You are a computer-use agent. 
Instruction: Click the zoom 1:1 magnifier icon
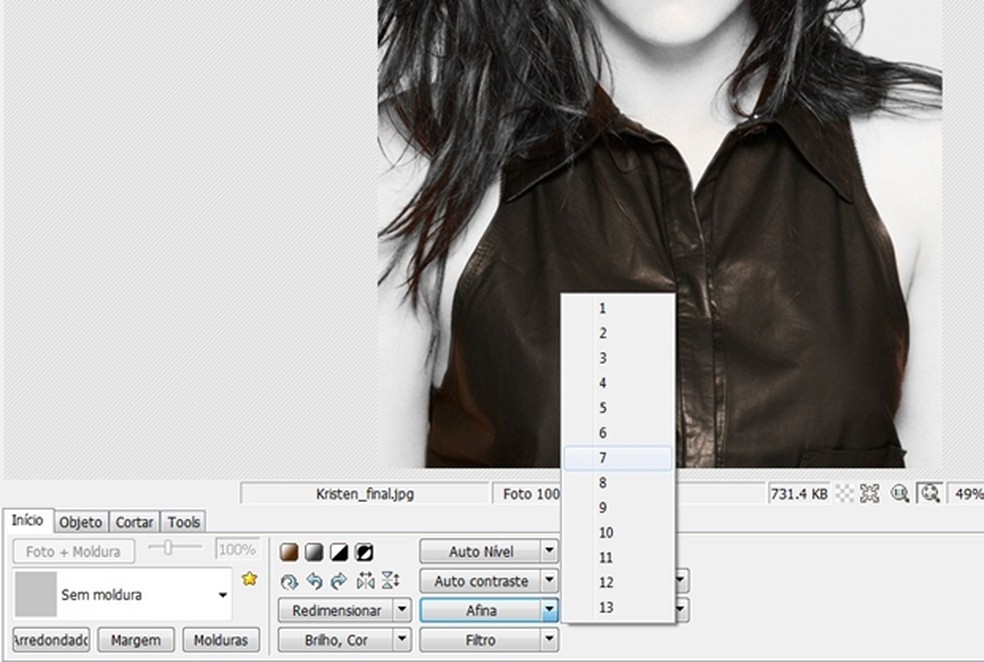pyautogui.click(x=900, y=493)
